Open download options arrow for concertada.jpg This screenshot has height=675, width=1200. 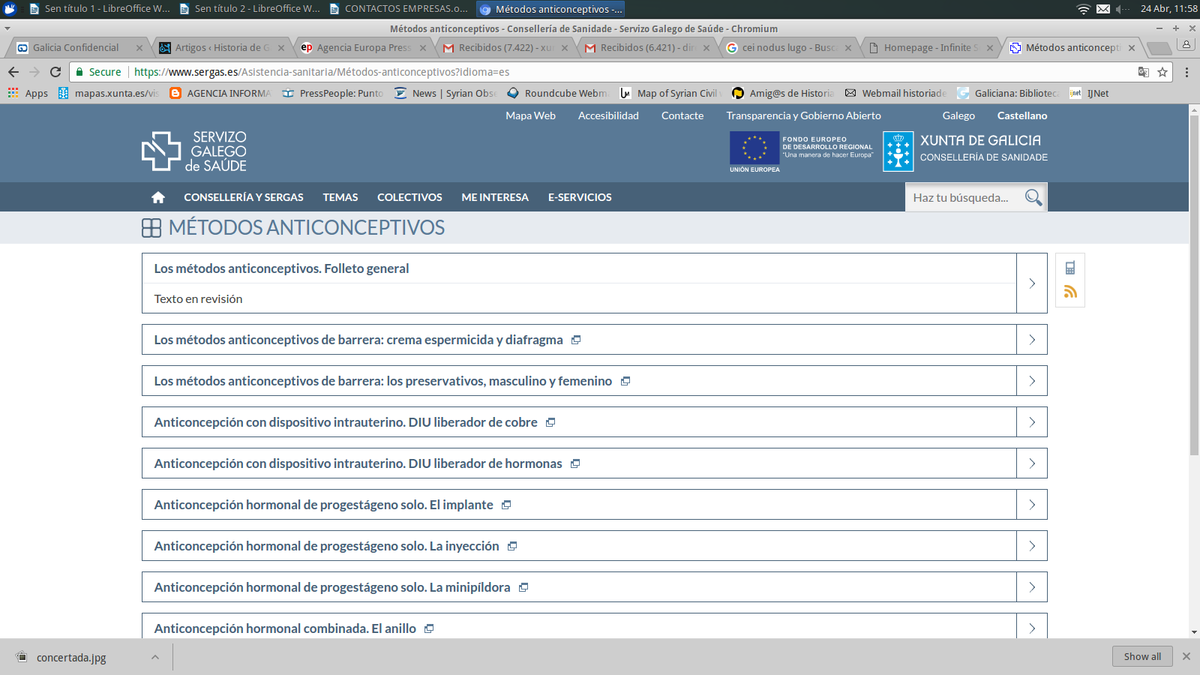(154, 657)
